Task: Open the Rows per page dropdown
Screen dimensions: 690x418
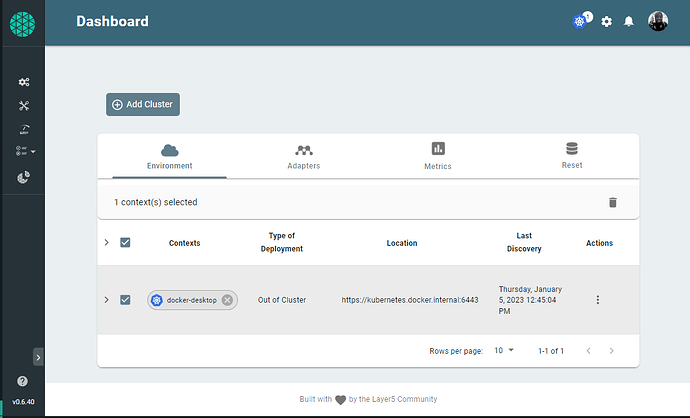Action: pos(504,350)
